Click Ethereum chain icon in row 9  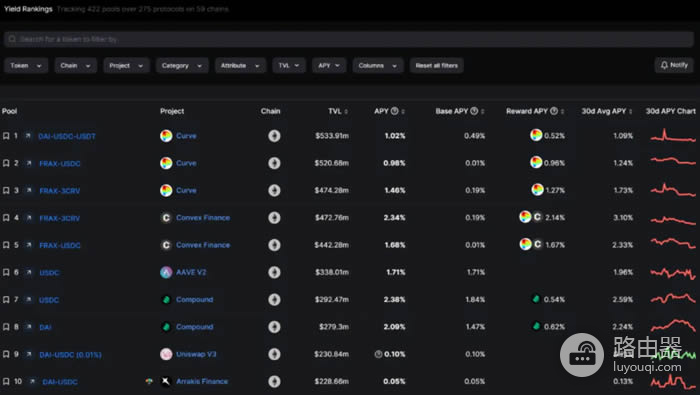[274, 354]
